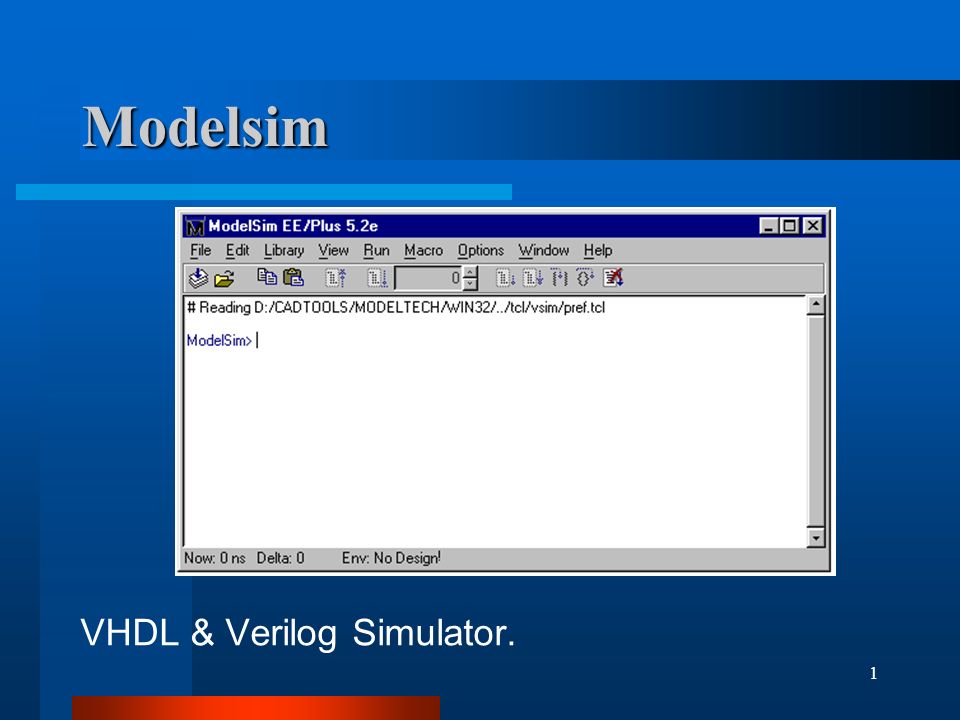
Task: Minimize the ModelSim EE/Plus window
Action: (x=768, y=226)
